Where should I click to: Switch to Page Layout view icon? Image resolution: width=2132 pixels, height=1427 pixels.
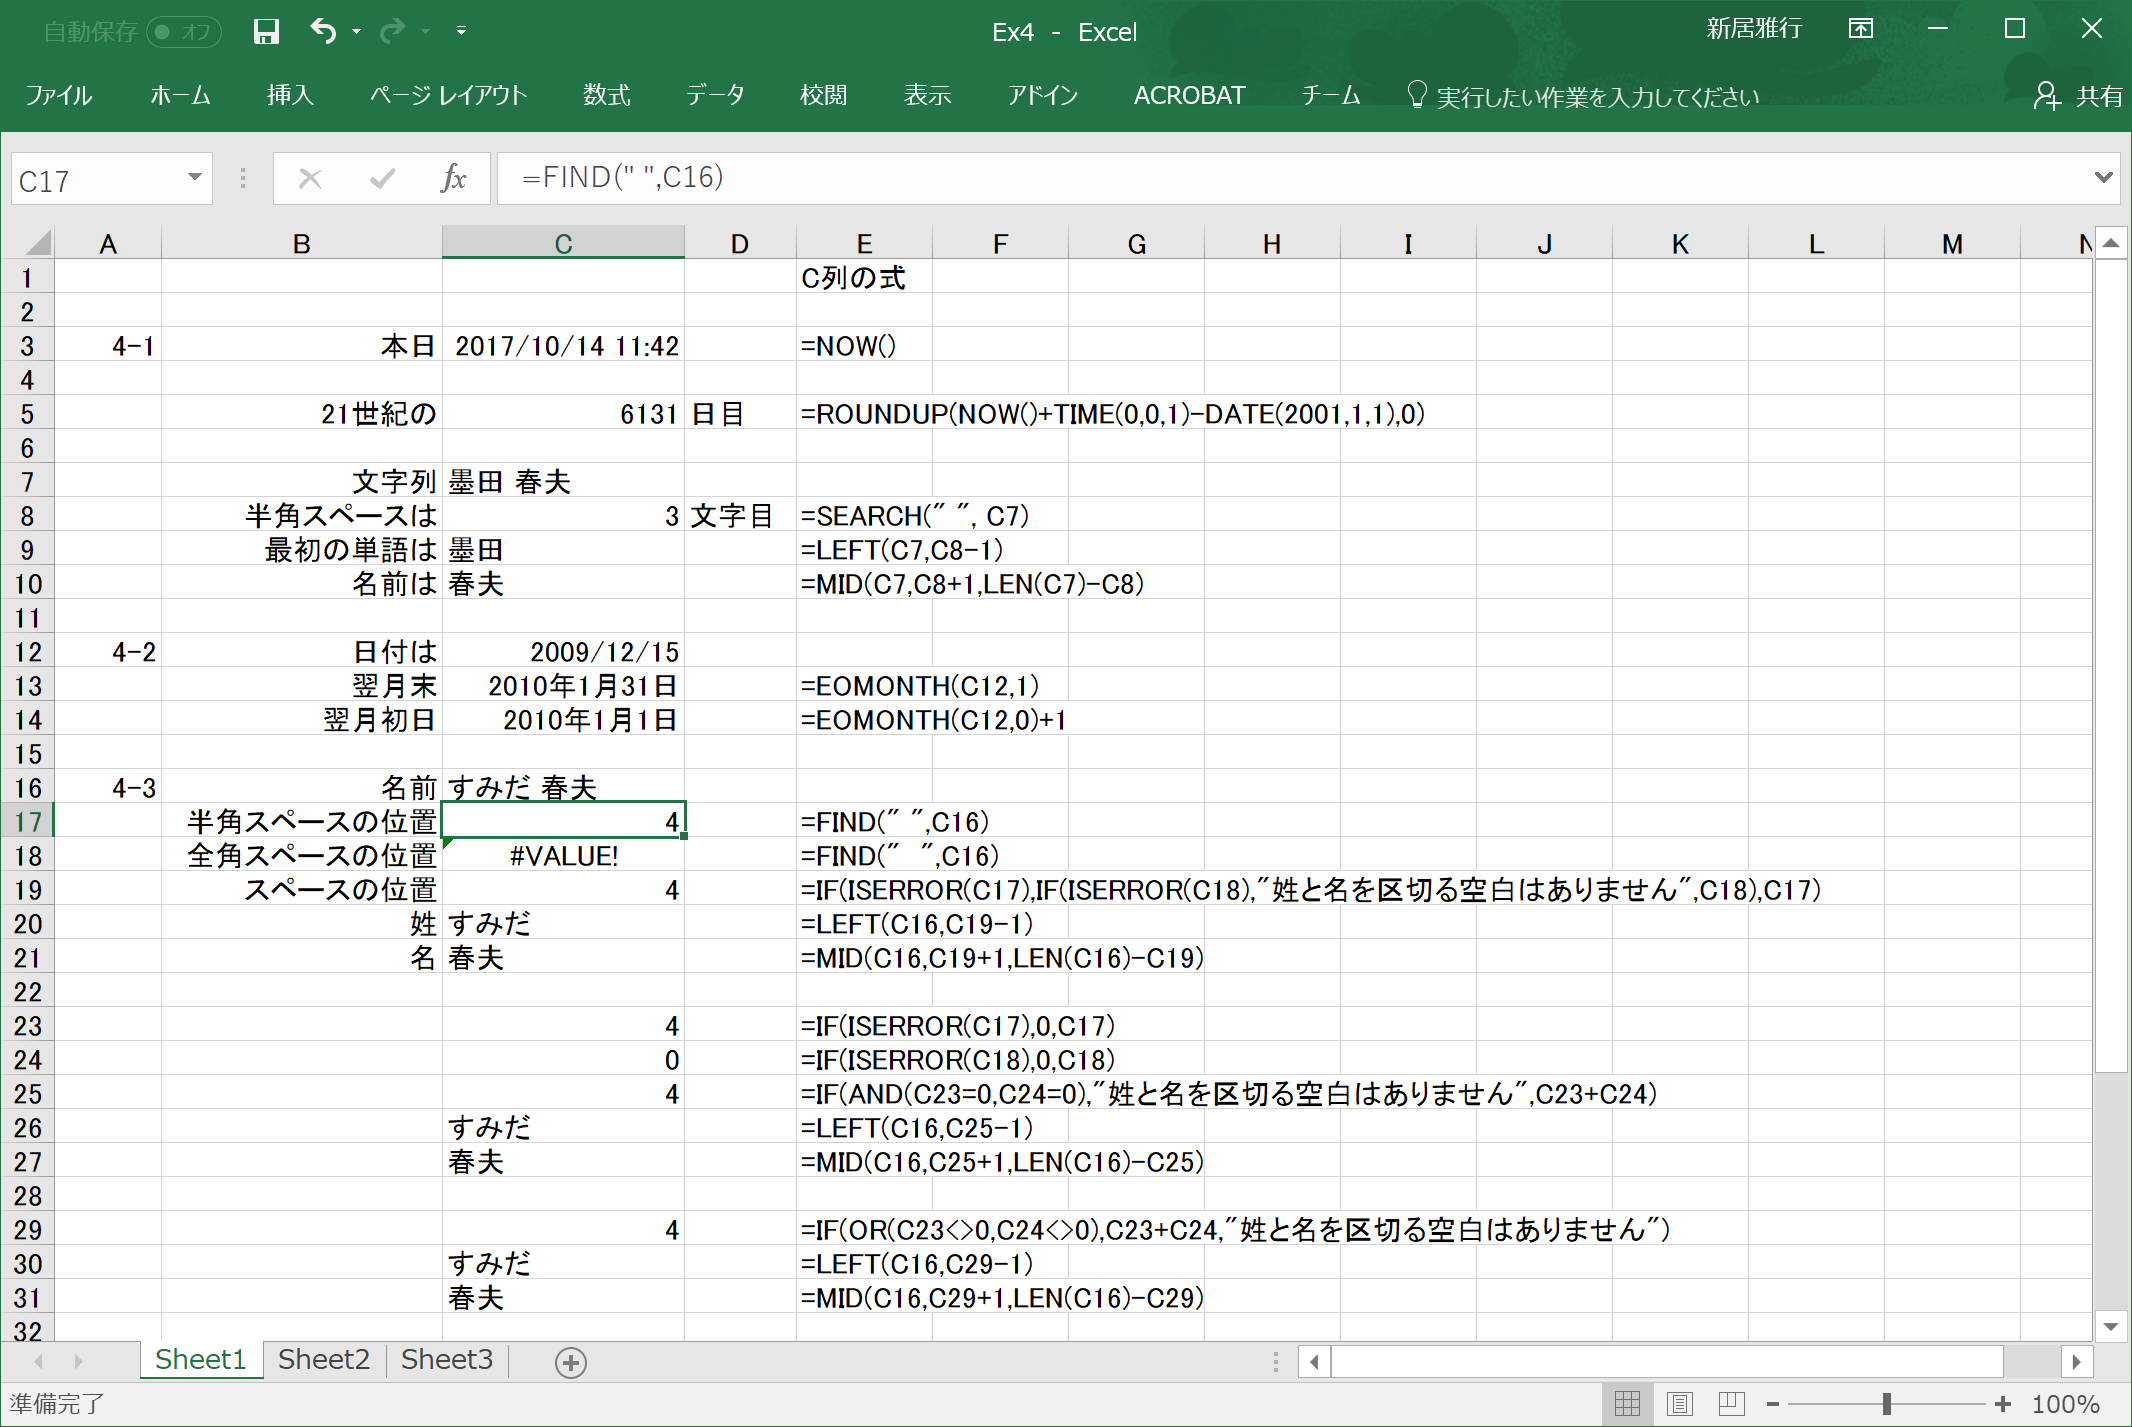coord(1680,1404)
